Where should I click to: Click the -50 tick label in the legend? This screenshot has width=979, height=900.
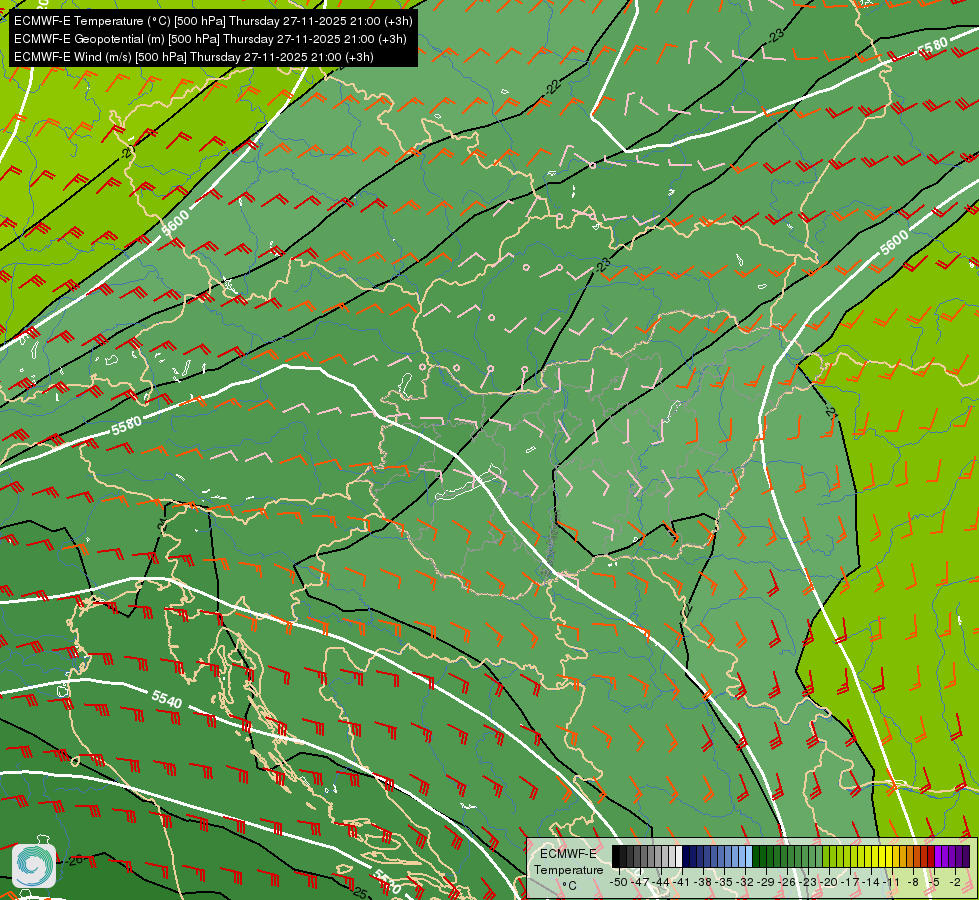(619, 883)
